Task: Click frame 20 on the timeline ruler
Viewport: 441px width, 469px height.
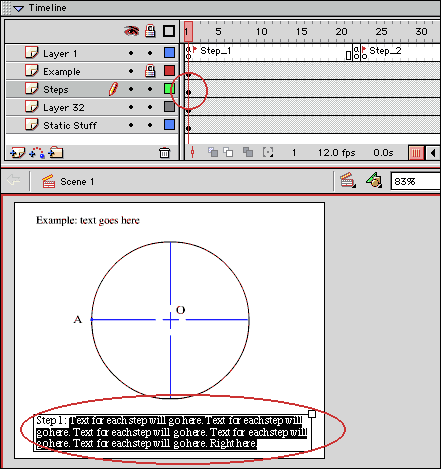Action: pyautogui.click(x=341, y=32)
